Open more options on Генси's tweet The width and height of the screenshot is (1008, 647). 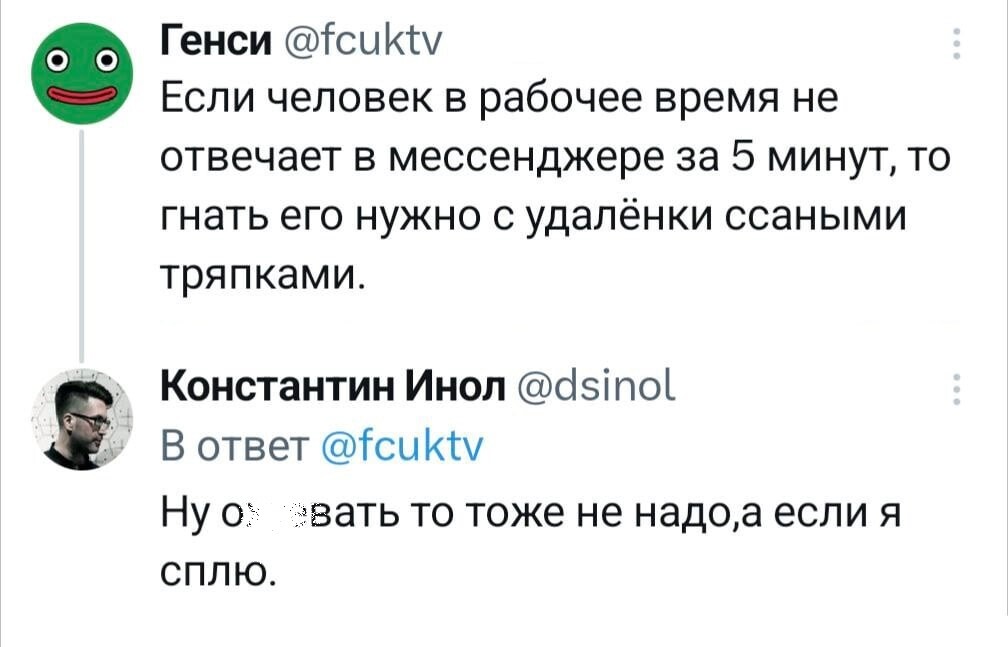tap(958, 45)
